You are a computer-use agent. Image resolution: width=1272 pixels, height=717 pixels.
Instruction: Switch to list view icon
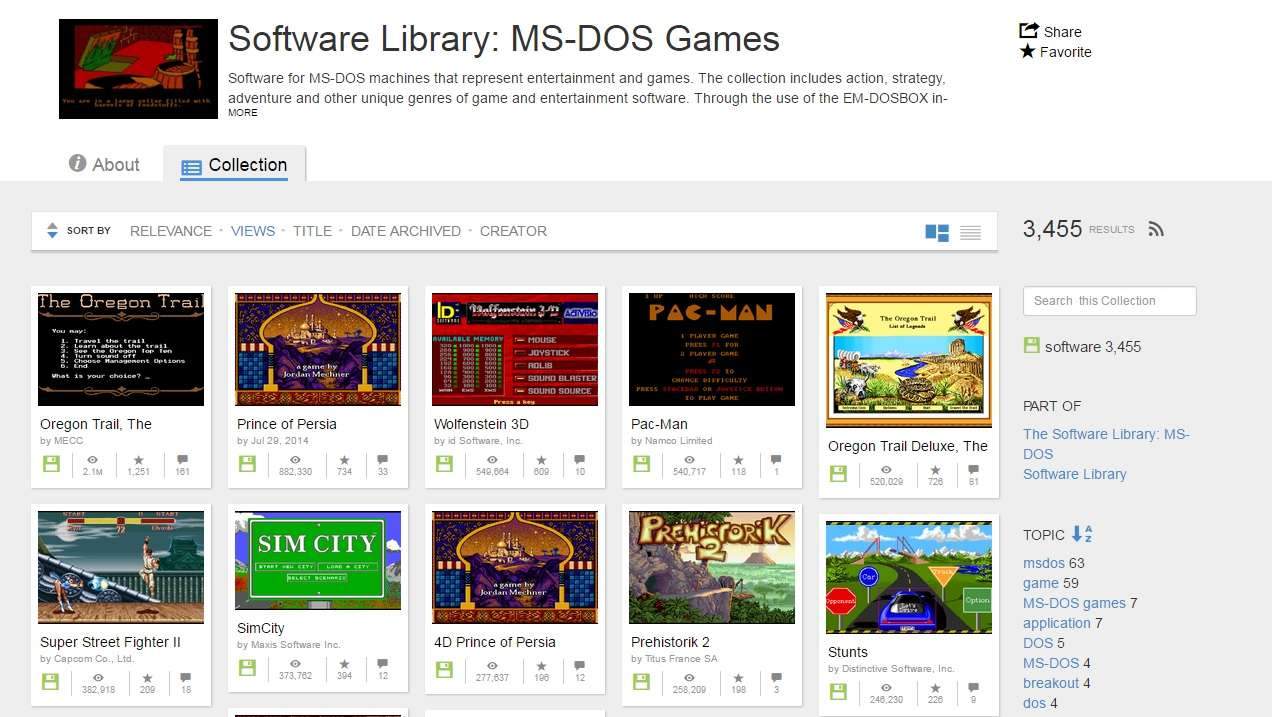click(970, 233)
